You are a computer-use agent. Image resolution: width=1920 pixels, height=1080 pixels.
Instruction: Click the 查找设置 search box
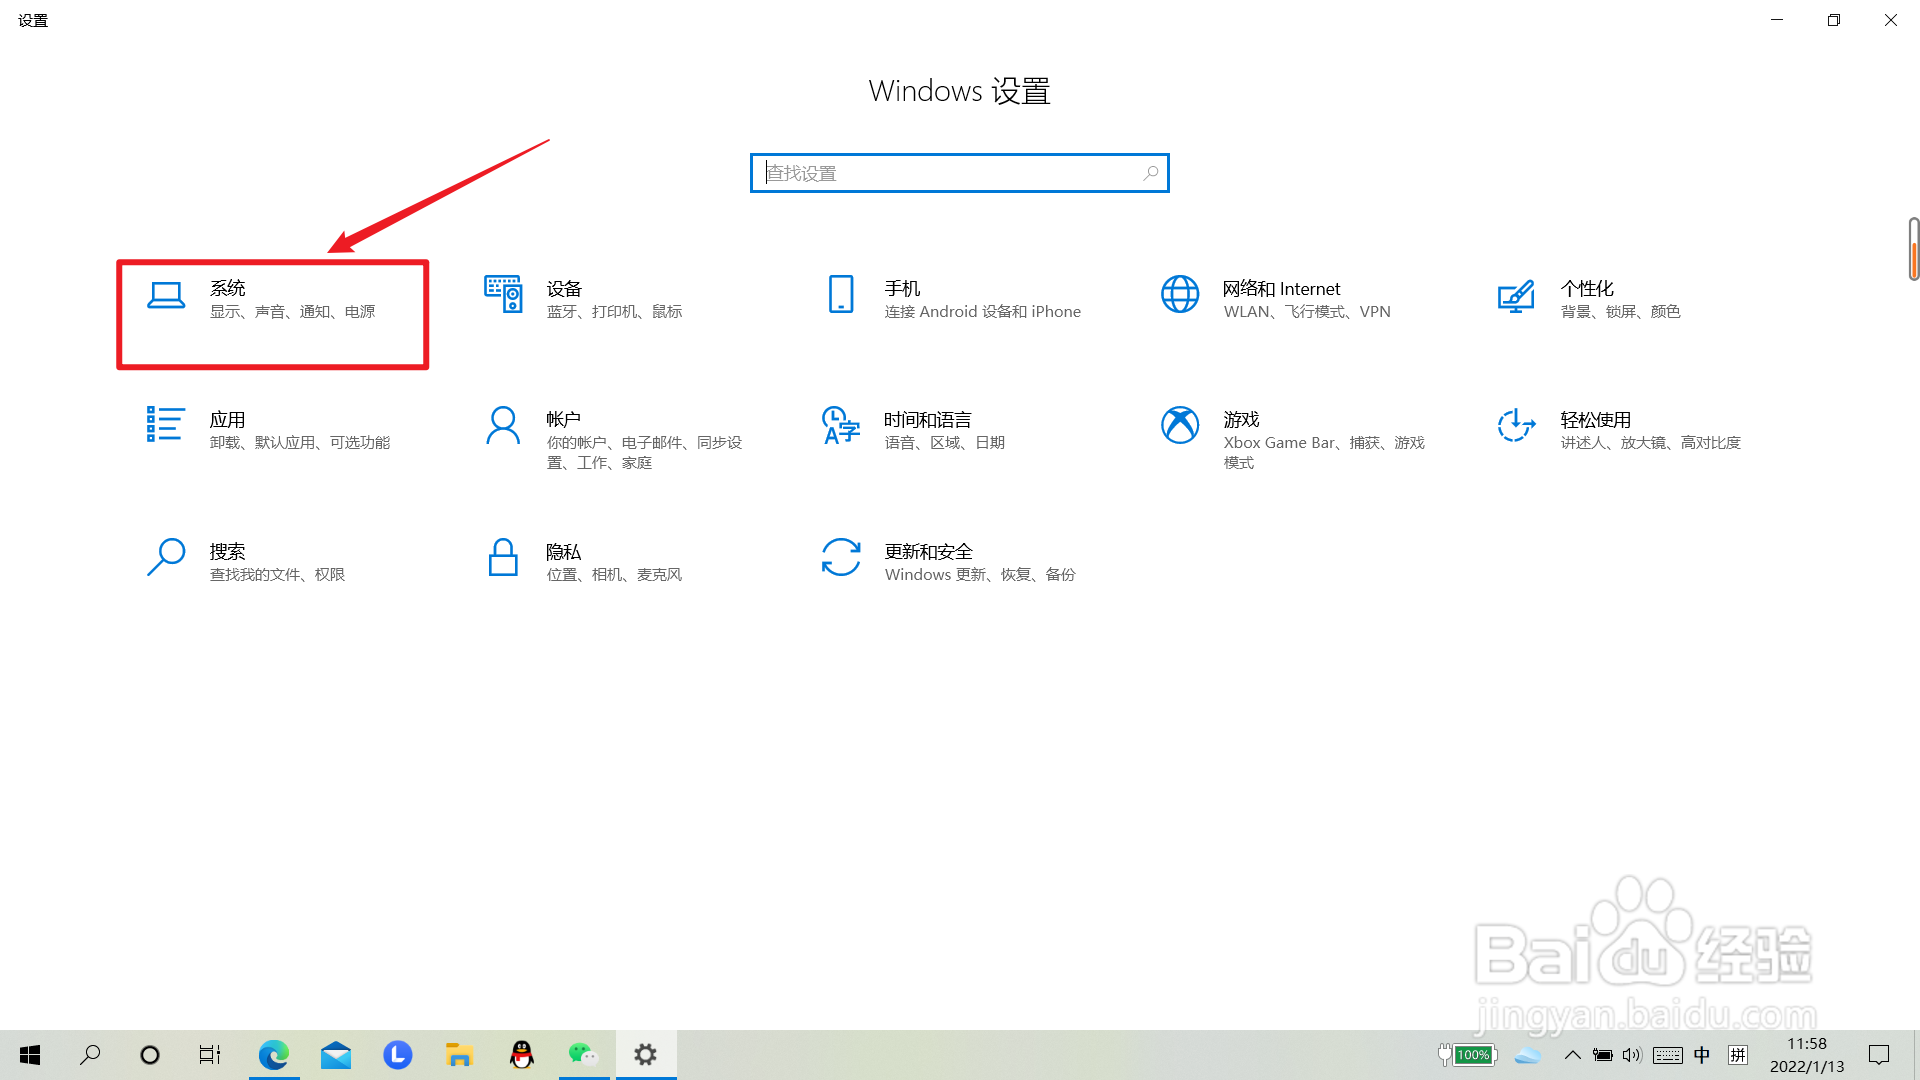(958, 172)
